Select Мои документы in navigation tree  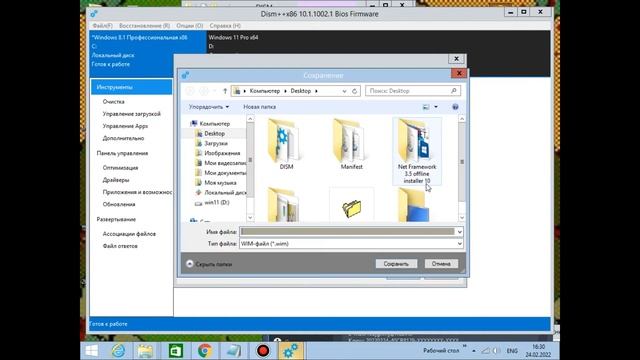pyautogui.click(x=220, y=173)
